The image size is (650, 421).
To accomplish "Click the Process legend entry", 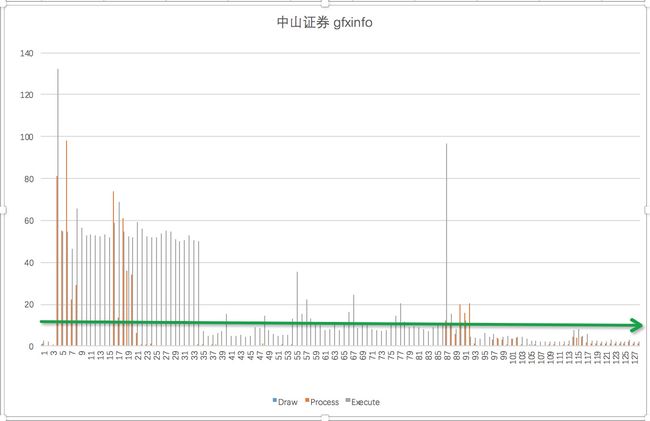I will click(x=322, y=402).
